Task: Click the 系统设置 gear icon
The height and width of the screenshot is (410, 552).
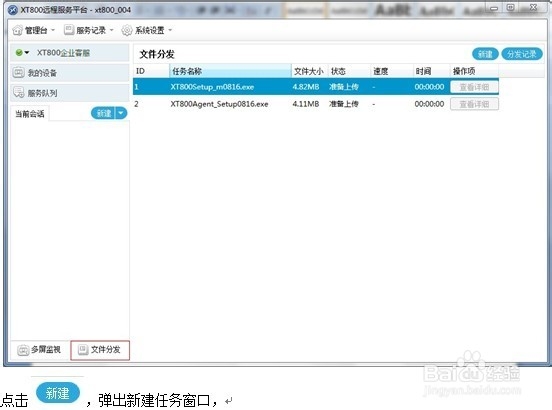Action: (x=127, y=30)
